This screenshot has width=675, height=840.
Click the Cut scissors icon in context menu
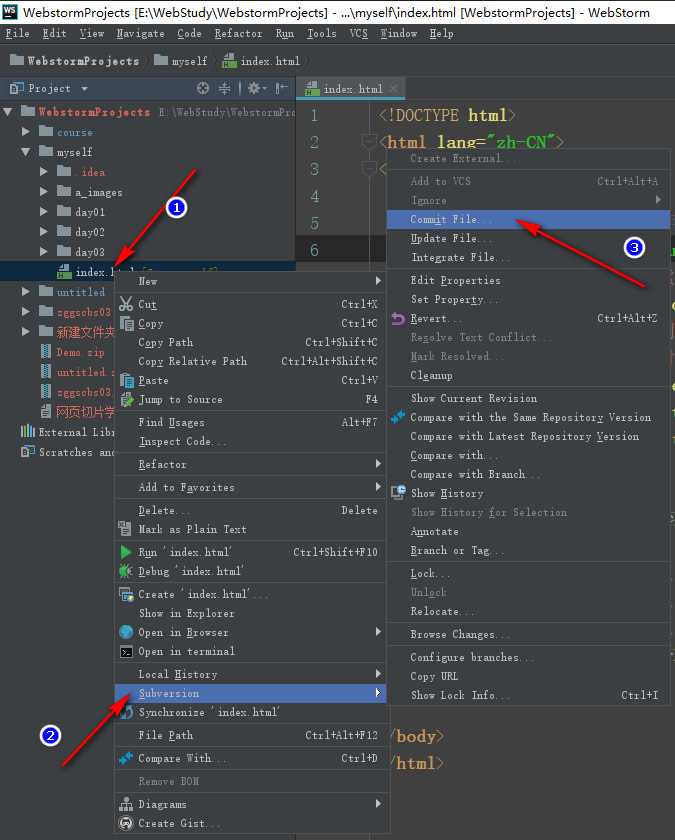[126, 304]
